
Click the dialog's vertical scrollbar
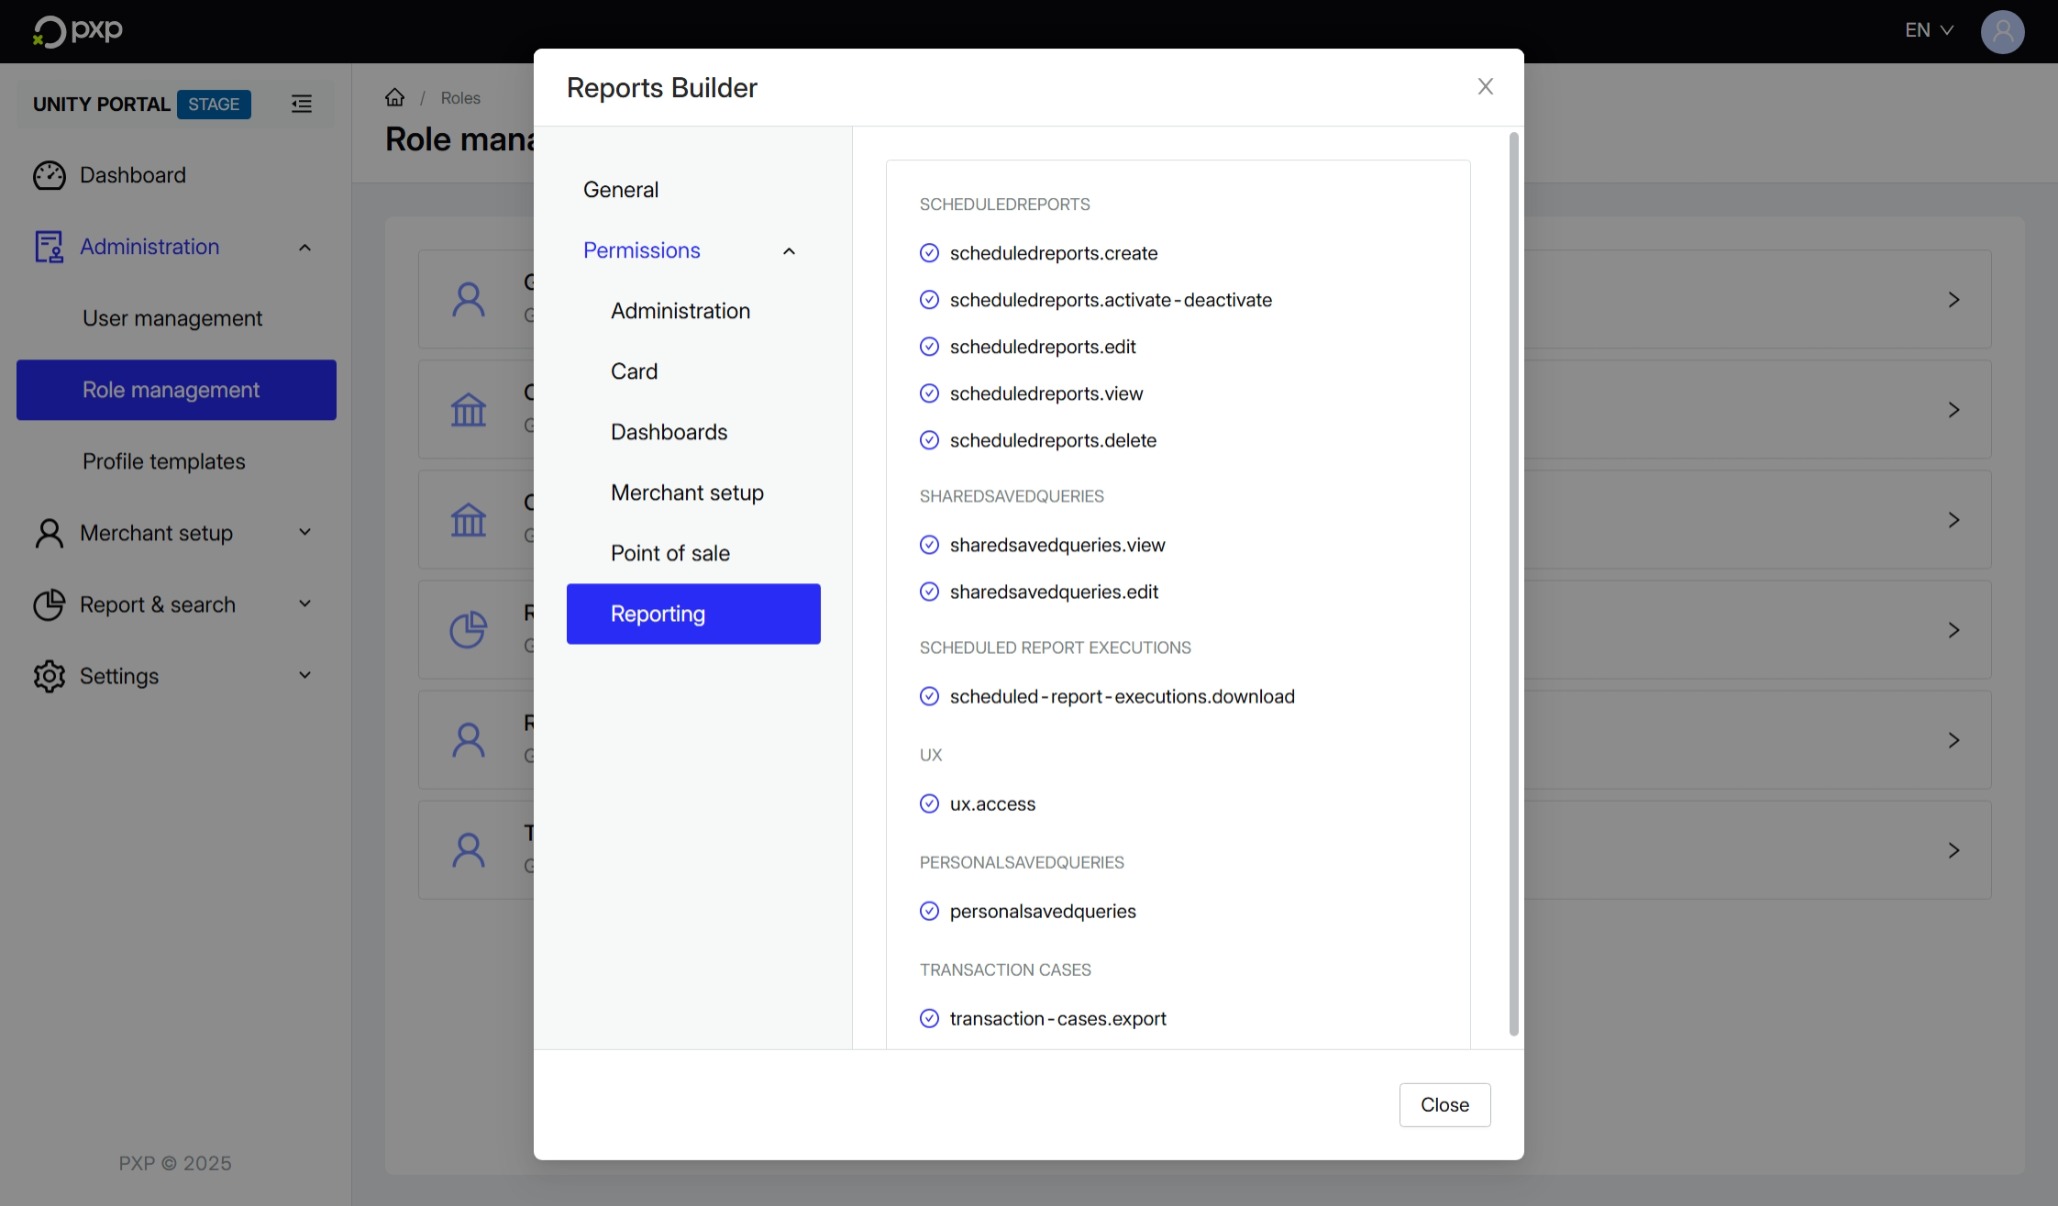point(1513,584)
